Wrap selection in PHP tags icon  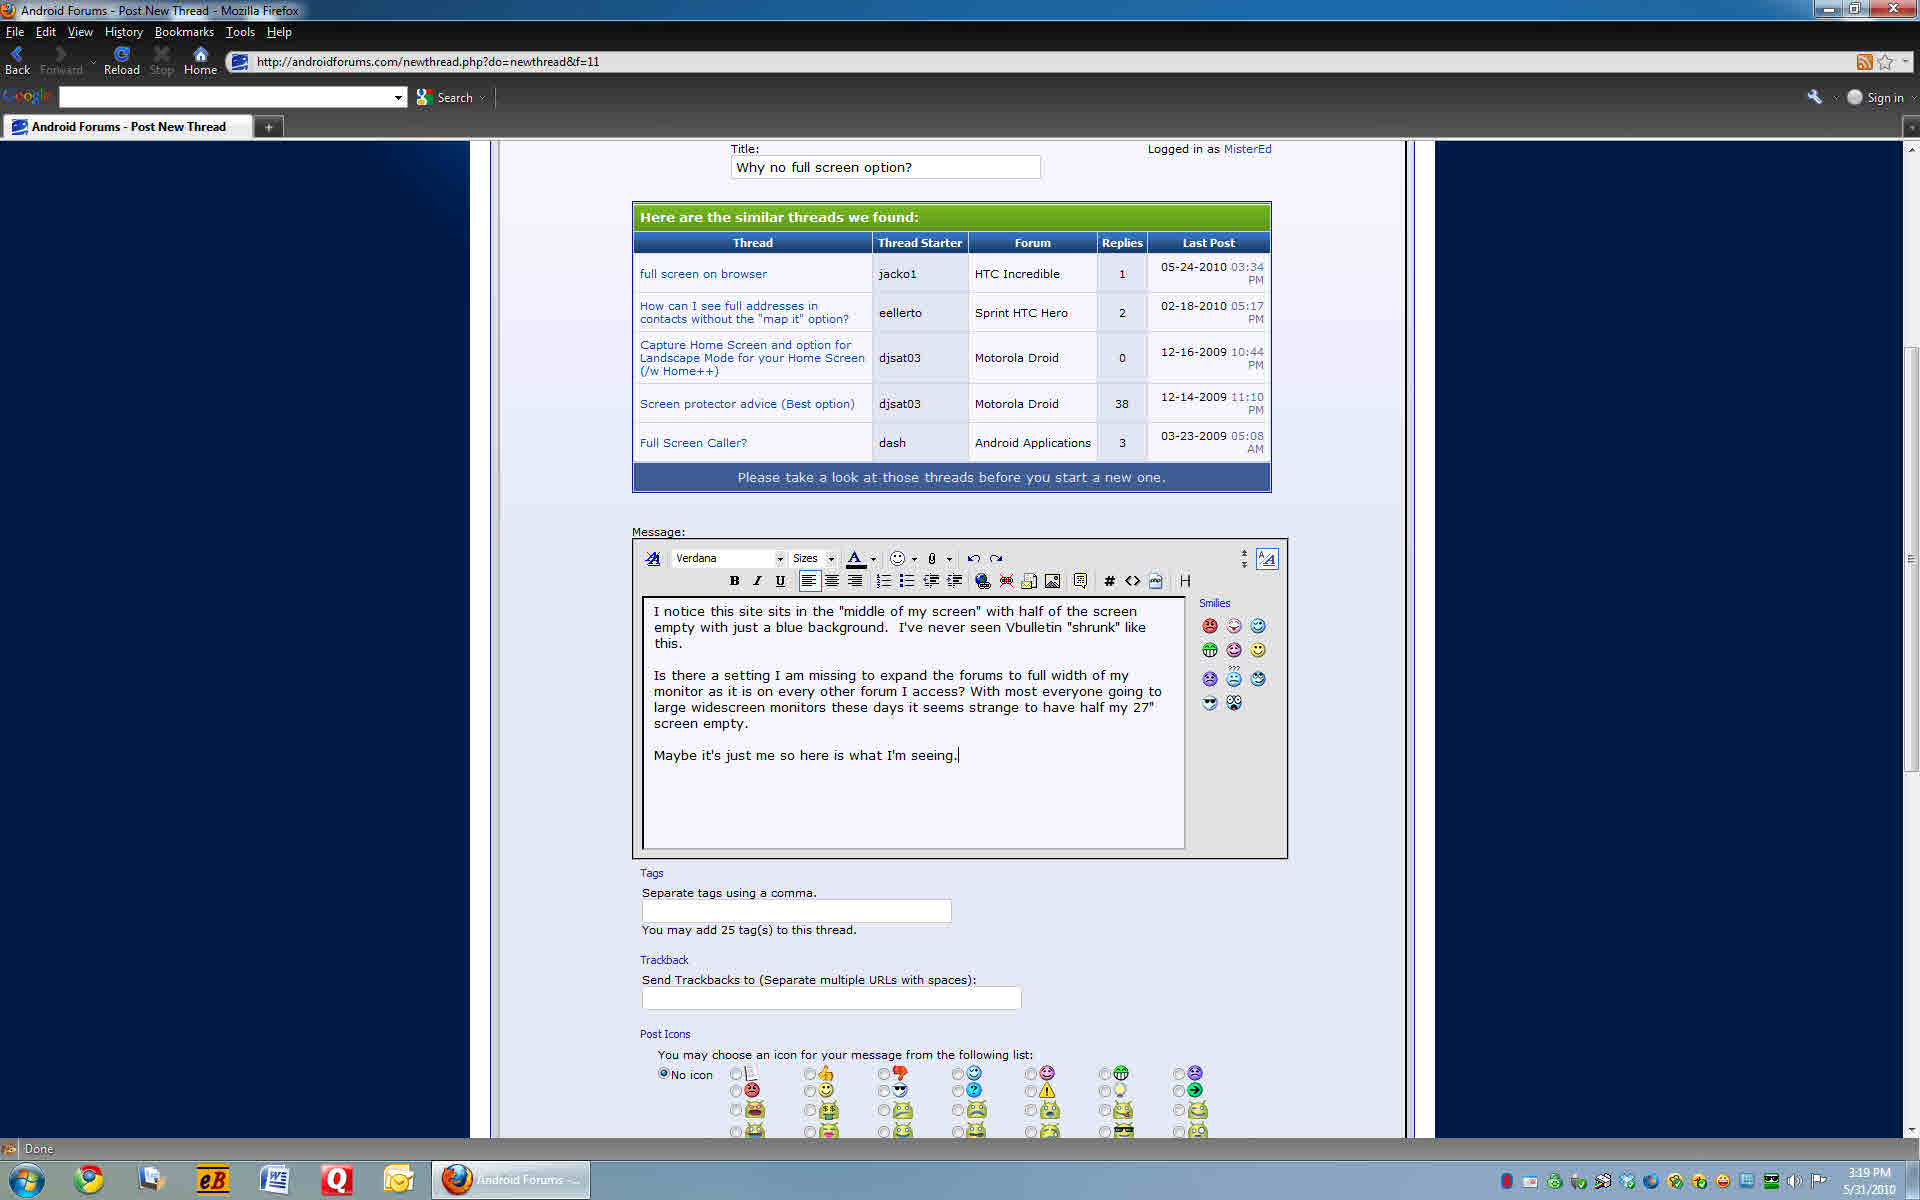1156,581
